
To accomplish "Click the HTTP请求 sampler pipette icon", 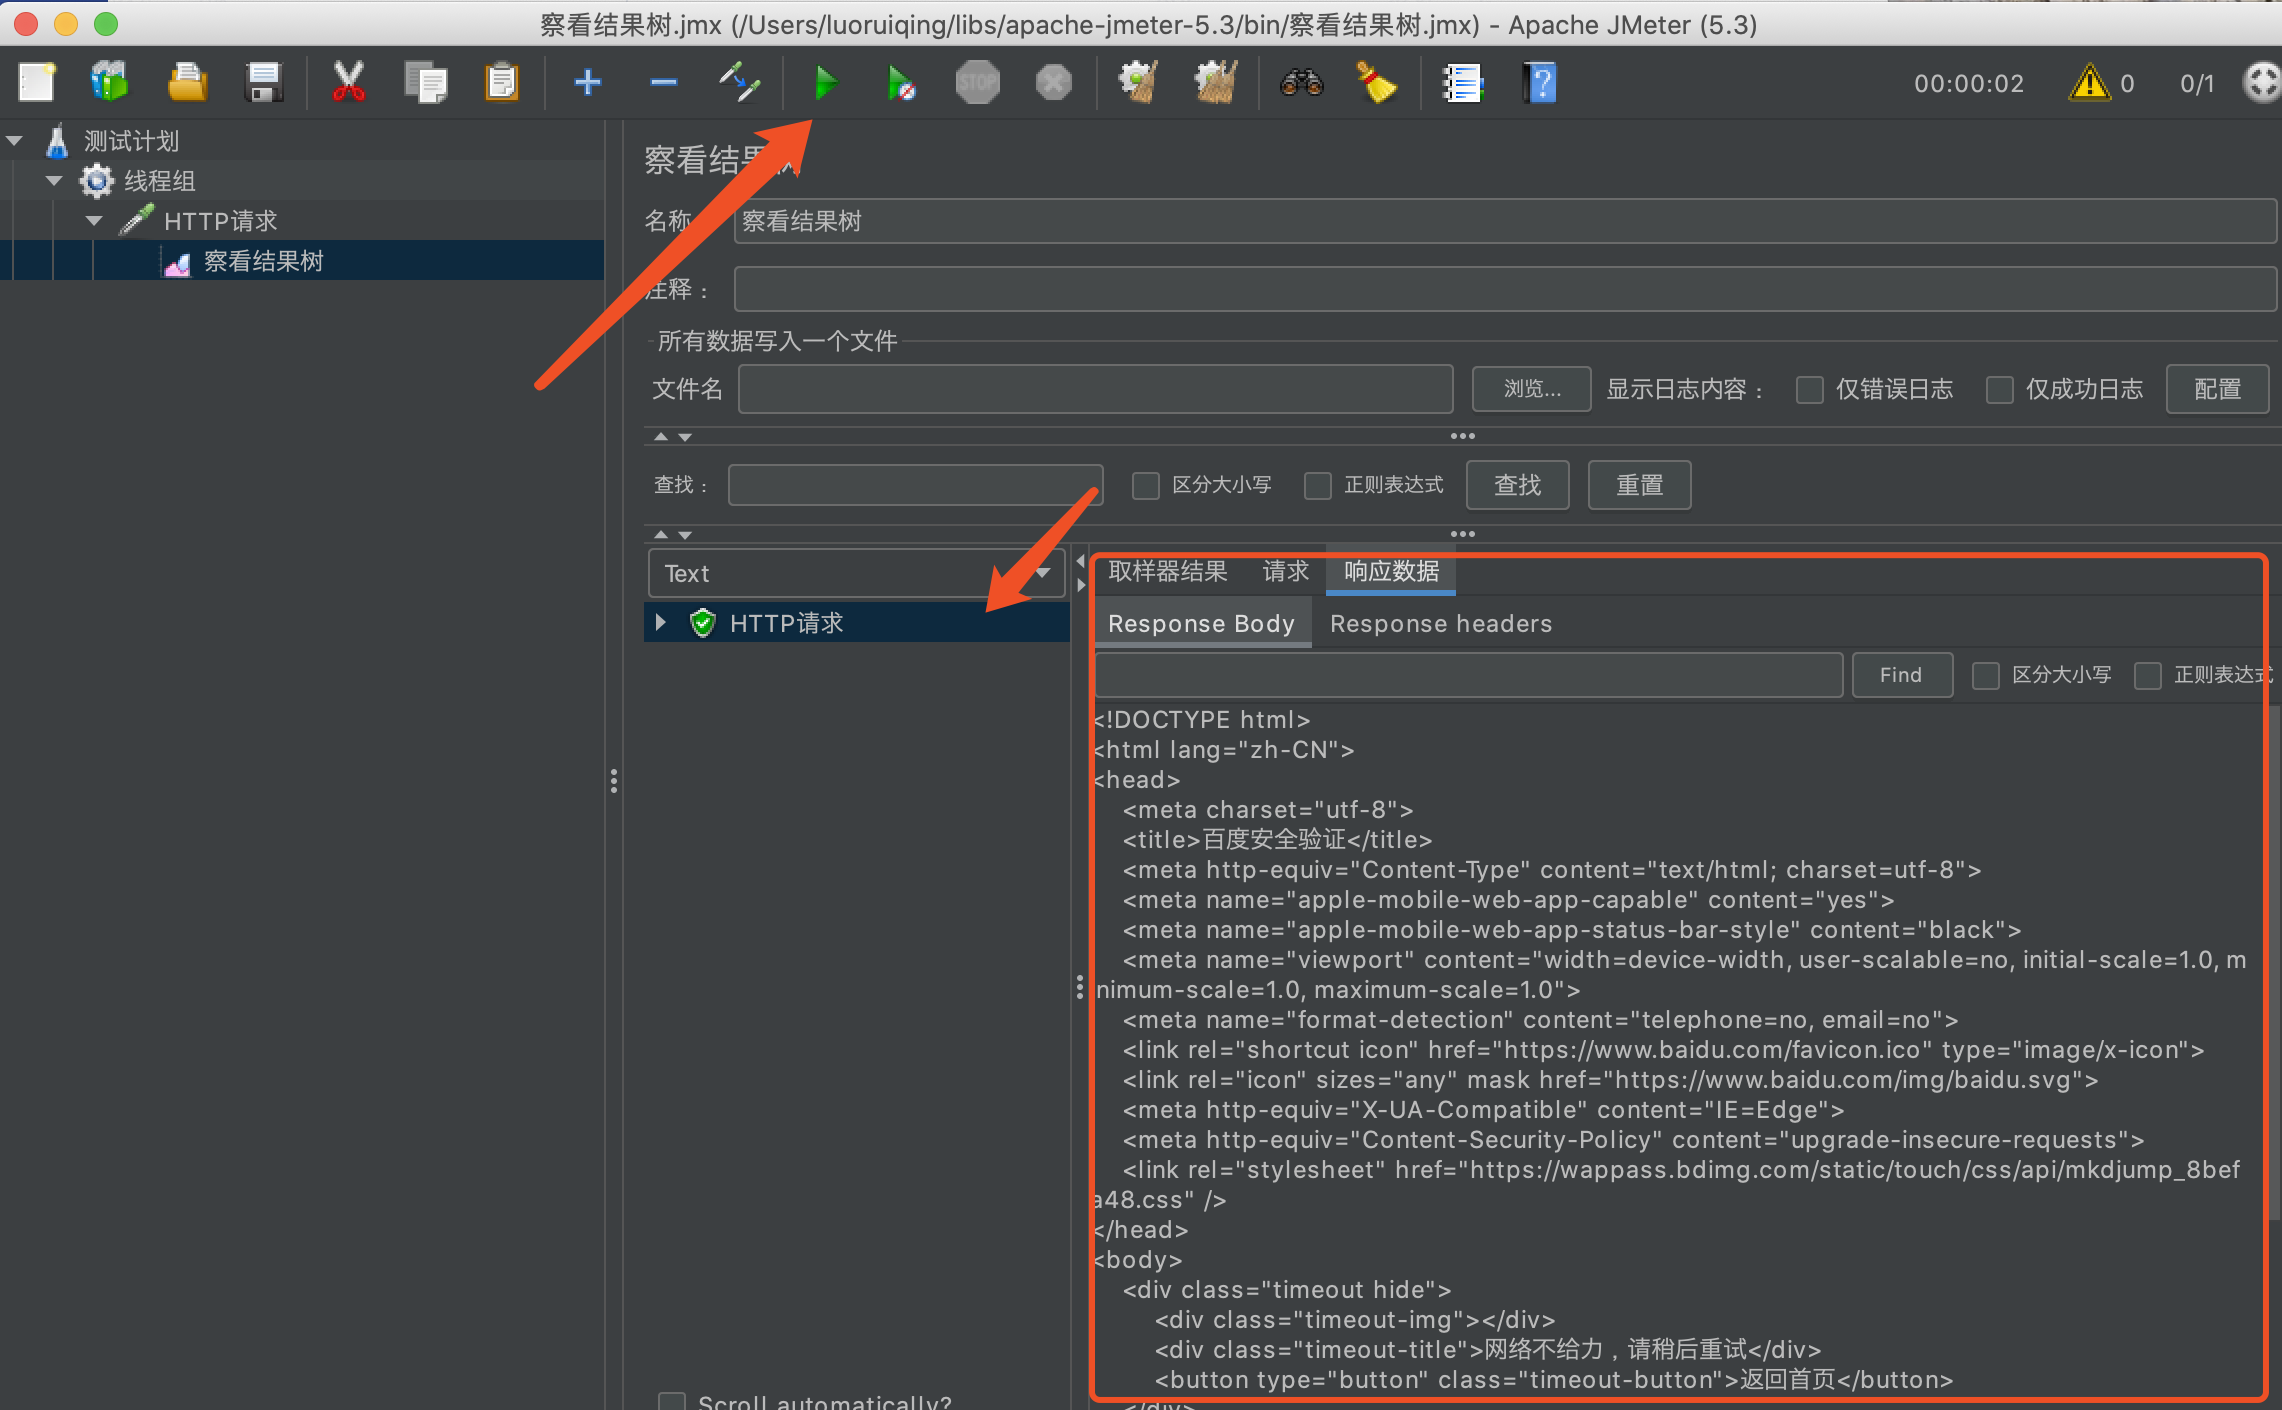I will click(137, 220).
